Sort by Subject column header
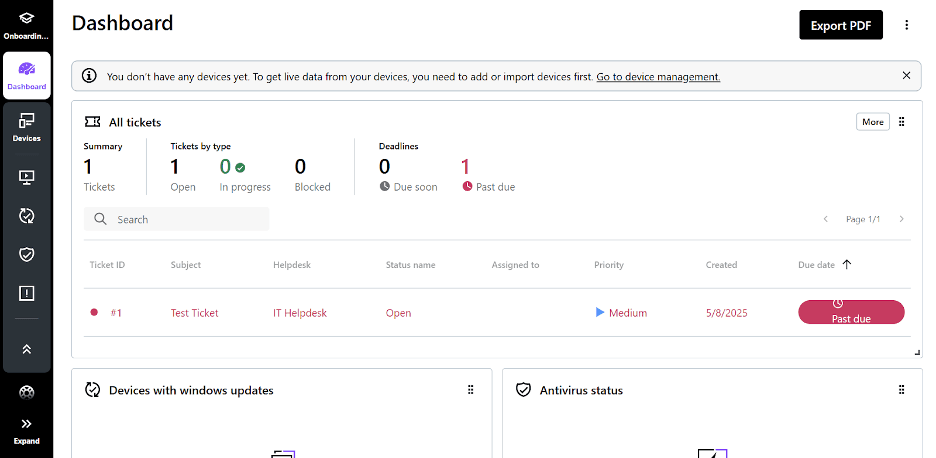Viewport: 936px width, 458px height. (186, 265)
